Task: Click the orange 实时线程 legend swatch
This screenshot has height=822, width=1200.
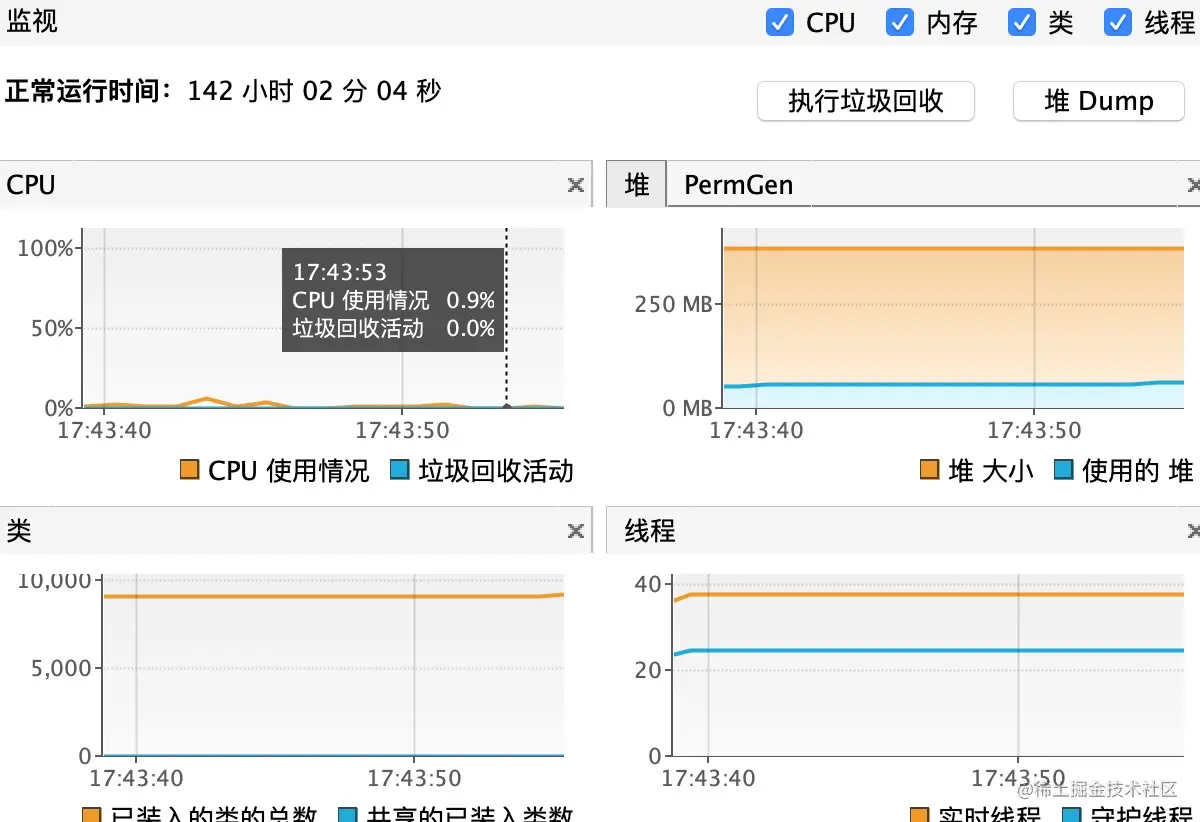Action: click(920, 814)
